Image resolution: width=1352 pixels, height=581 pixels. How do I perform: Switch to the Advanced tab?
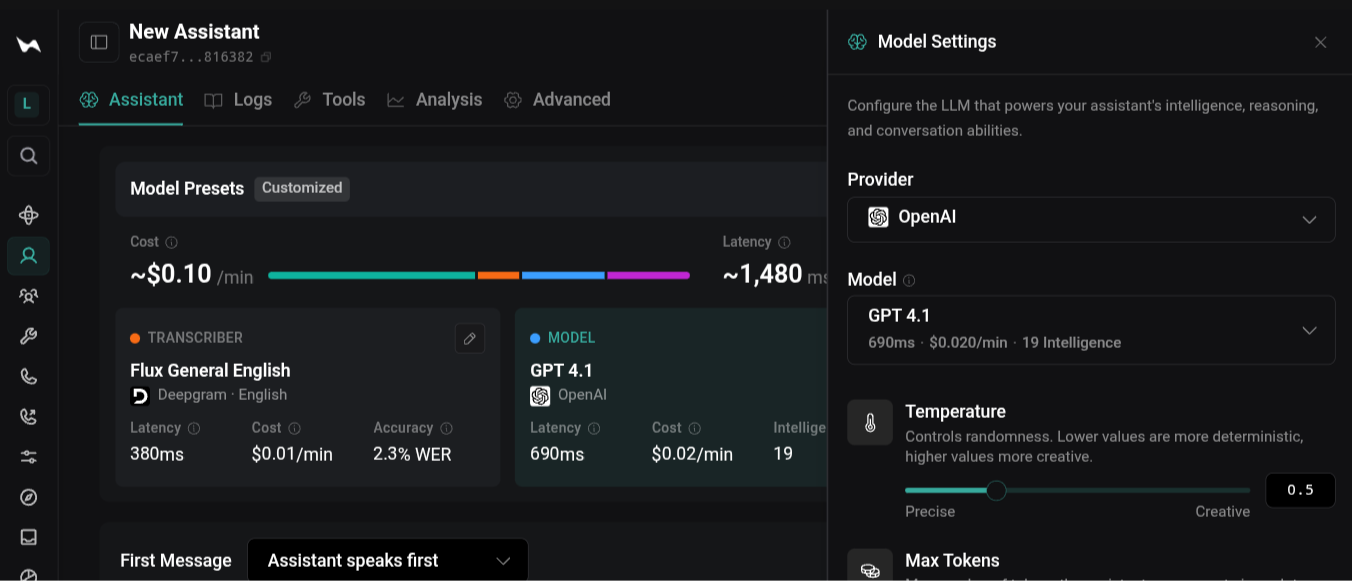(557, 100)
